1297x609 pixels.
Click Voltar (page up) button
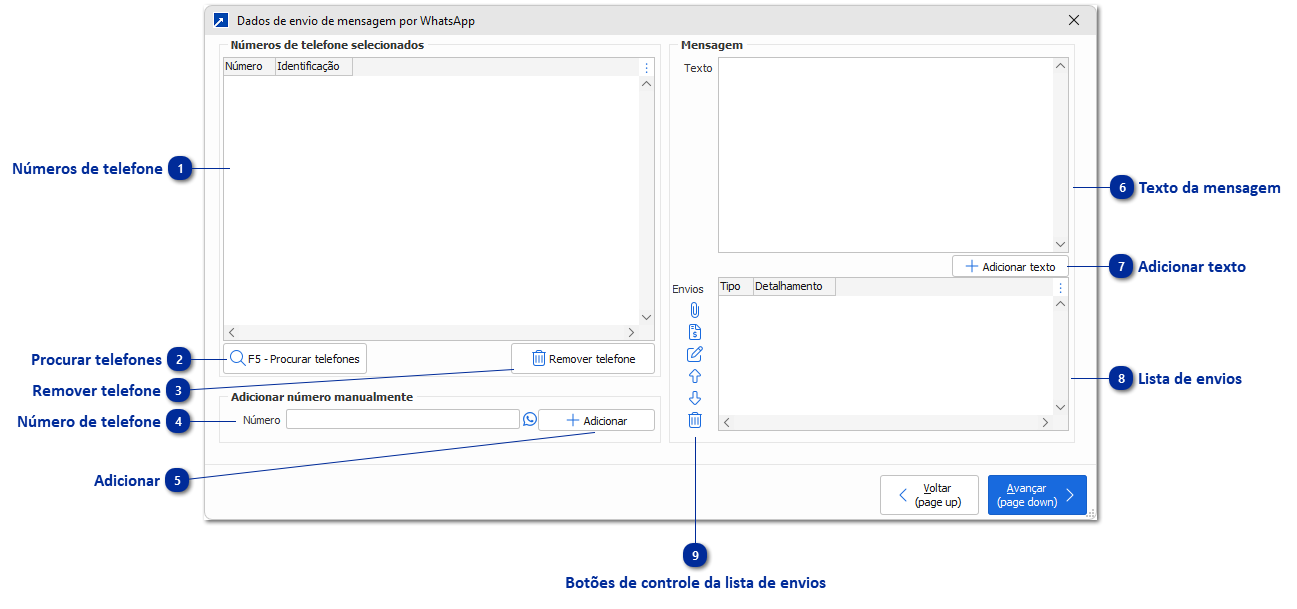(x=929, y=495)
